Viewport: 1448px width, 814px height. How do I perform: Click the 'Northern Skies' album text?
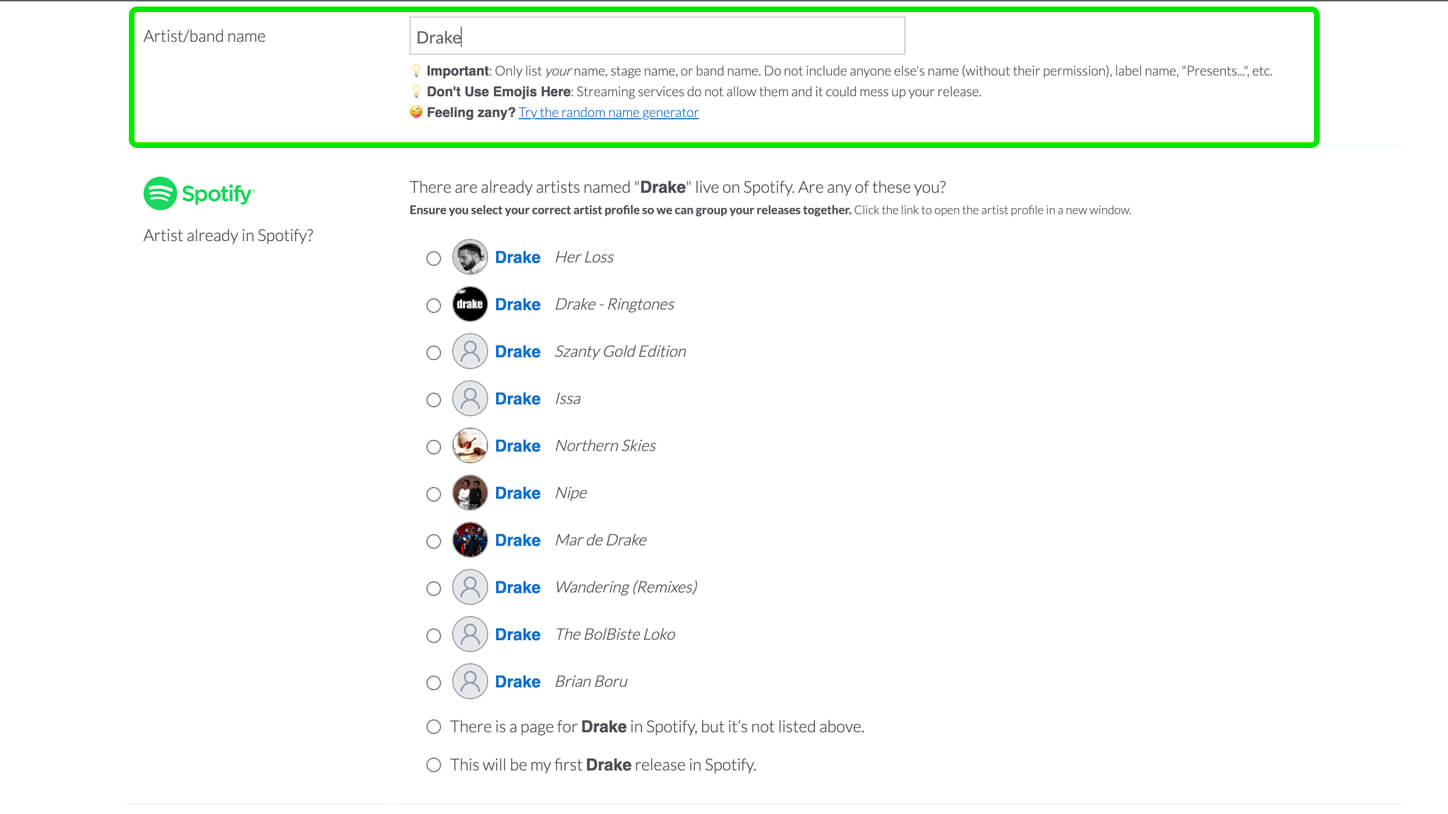click(x=605, y=446)
